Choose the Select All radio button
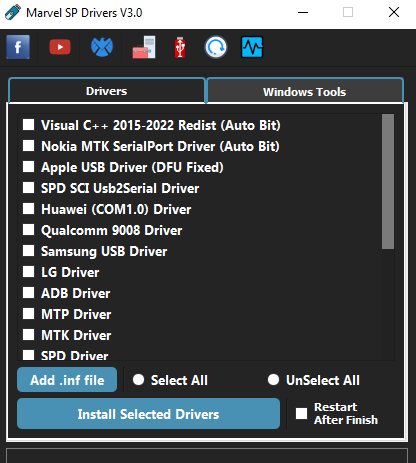The image size is (416, 463). point(138,380)
